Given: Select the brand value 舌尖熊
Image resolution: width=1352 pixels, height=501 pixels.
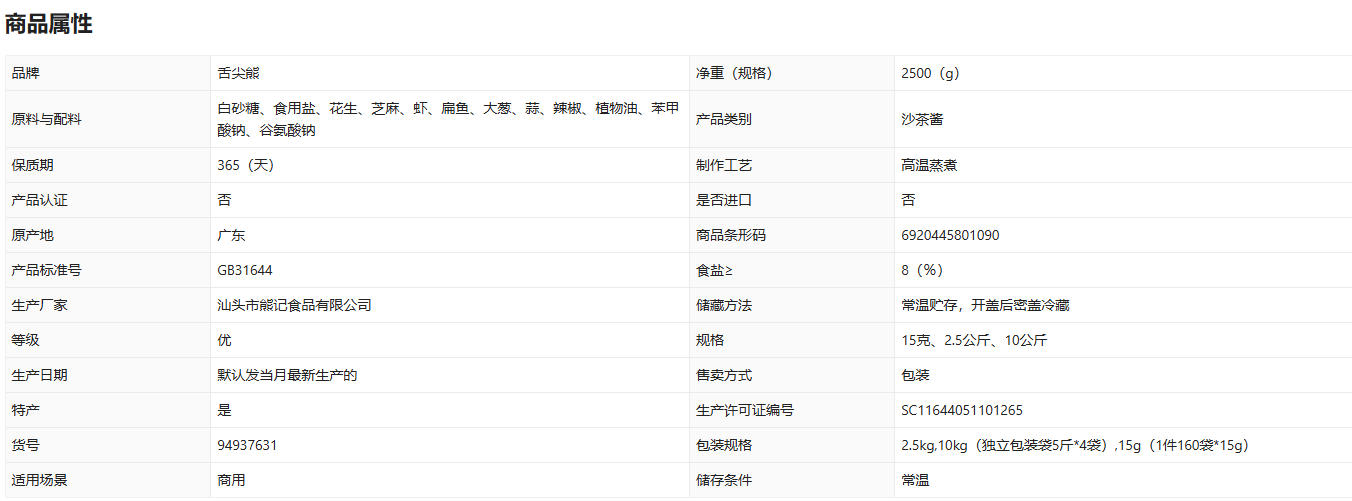Looking at the screenshot, I should click(238, 73).
